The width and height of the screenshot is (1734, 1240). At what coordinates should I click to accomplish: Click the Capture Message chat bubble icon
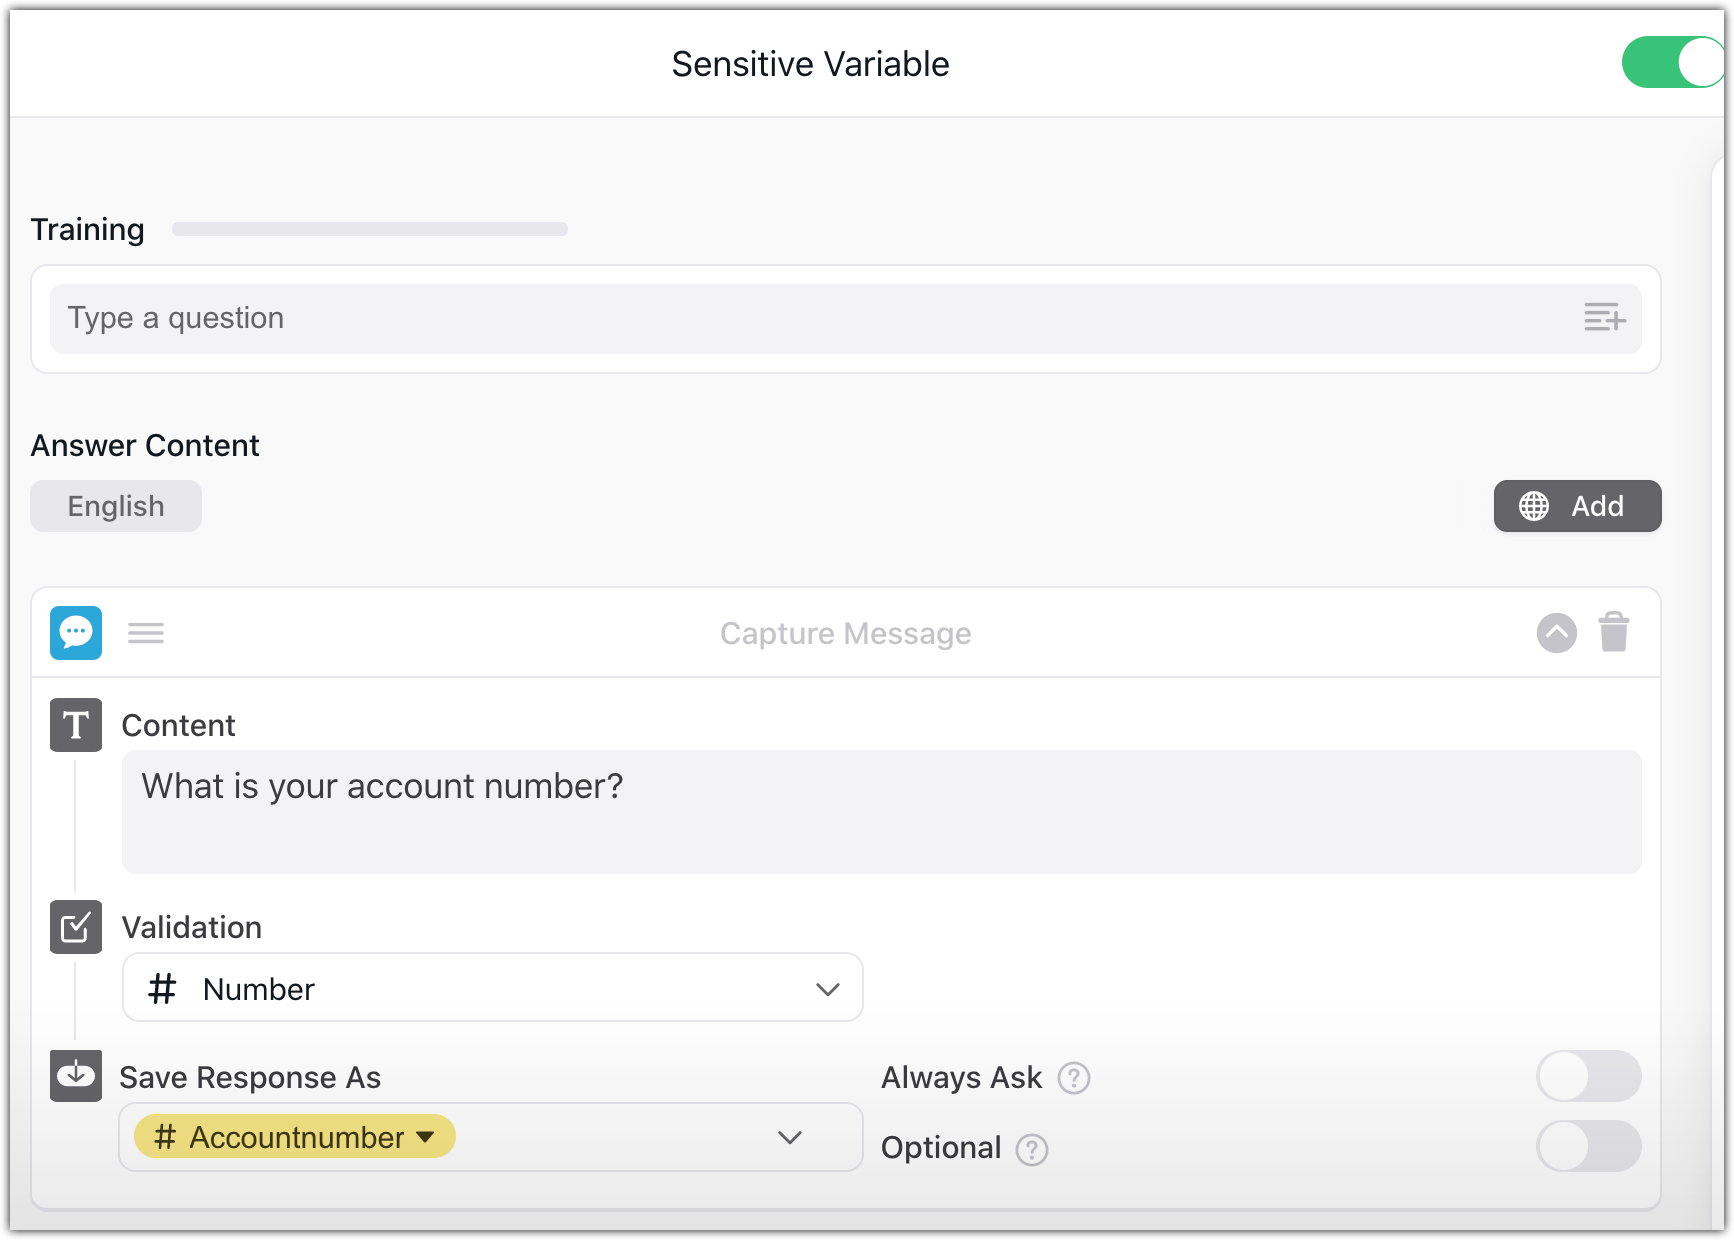(x=76, y=633)
